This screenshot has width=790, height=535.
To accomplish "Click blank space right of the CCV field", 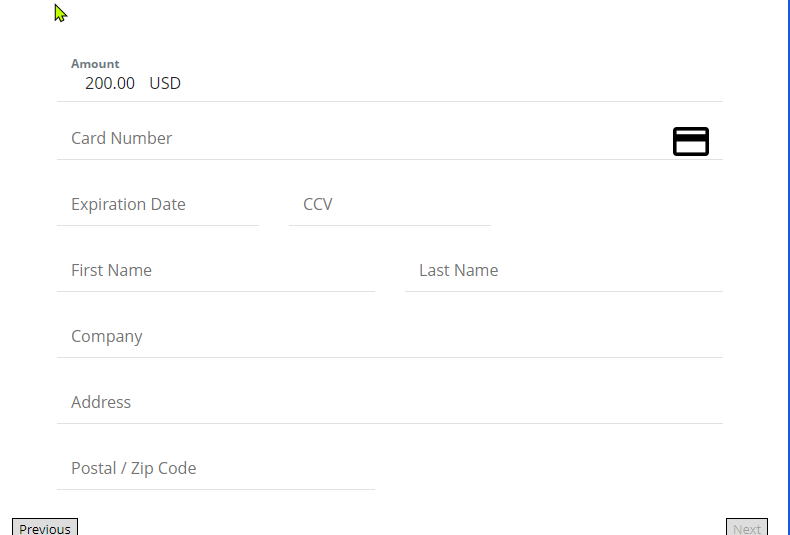I will click(607, 205).
